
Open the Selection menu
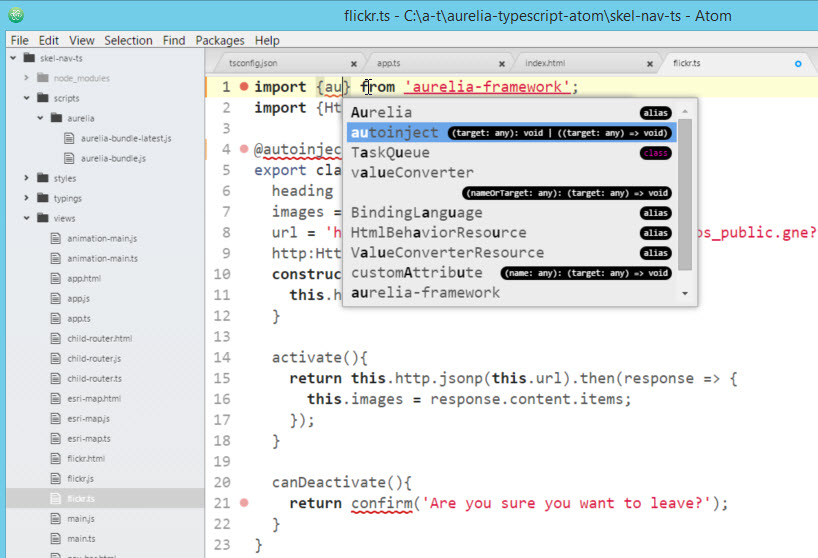click(x=128, y=40)
